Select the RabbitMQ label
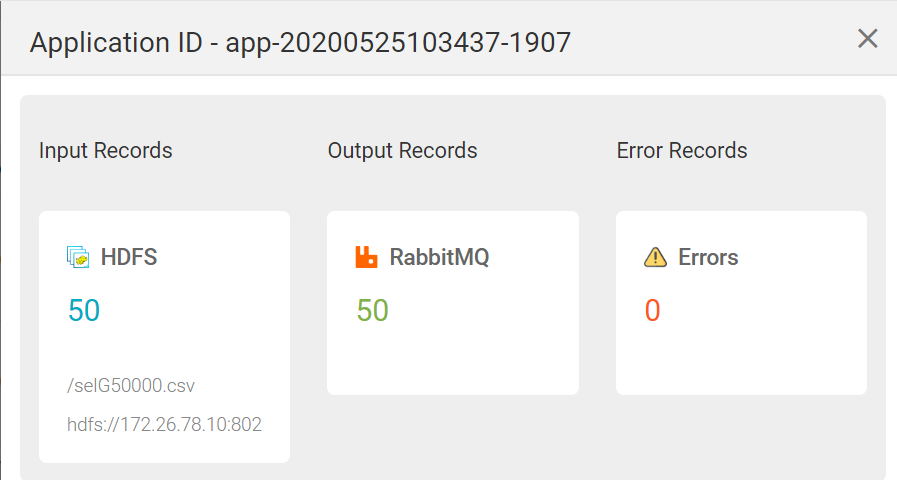 [439, 257]
